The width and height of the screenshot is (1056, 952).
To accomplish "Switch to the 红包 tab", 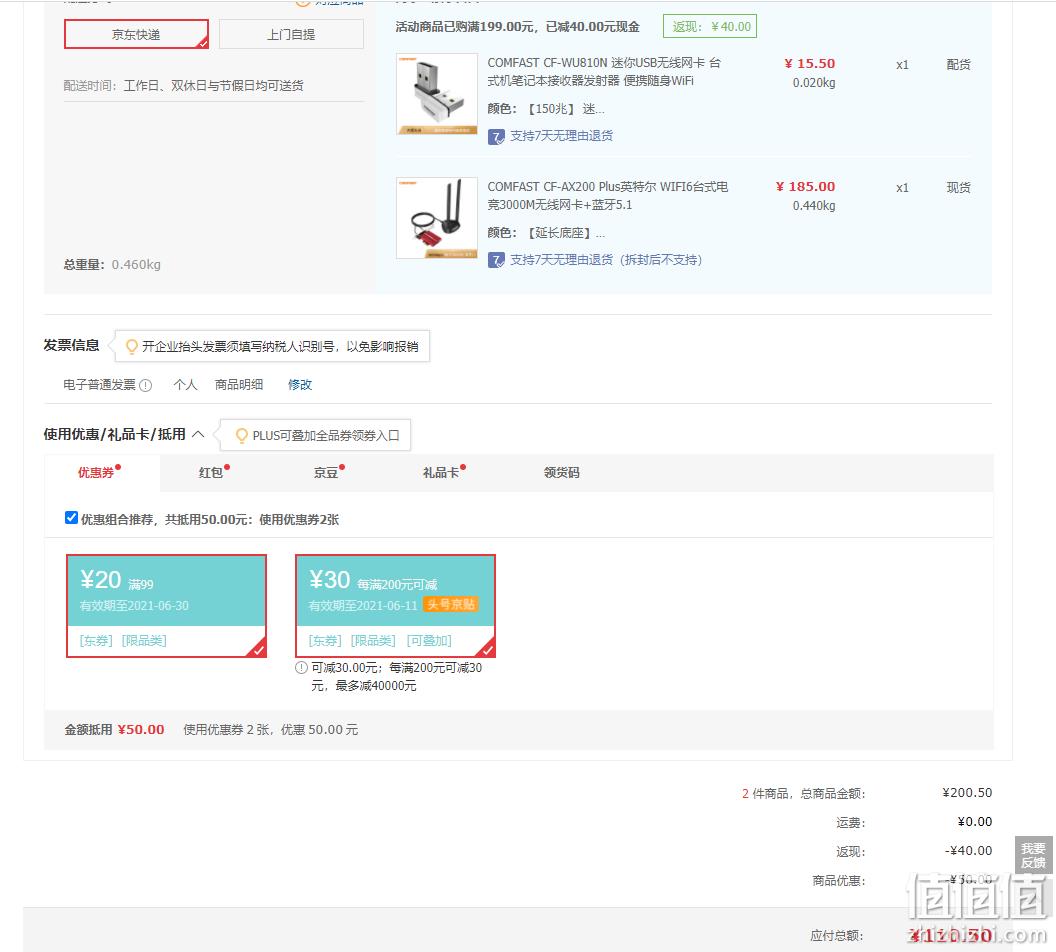I will coord(211,473).
